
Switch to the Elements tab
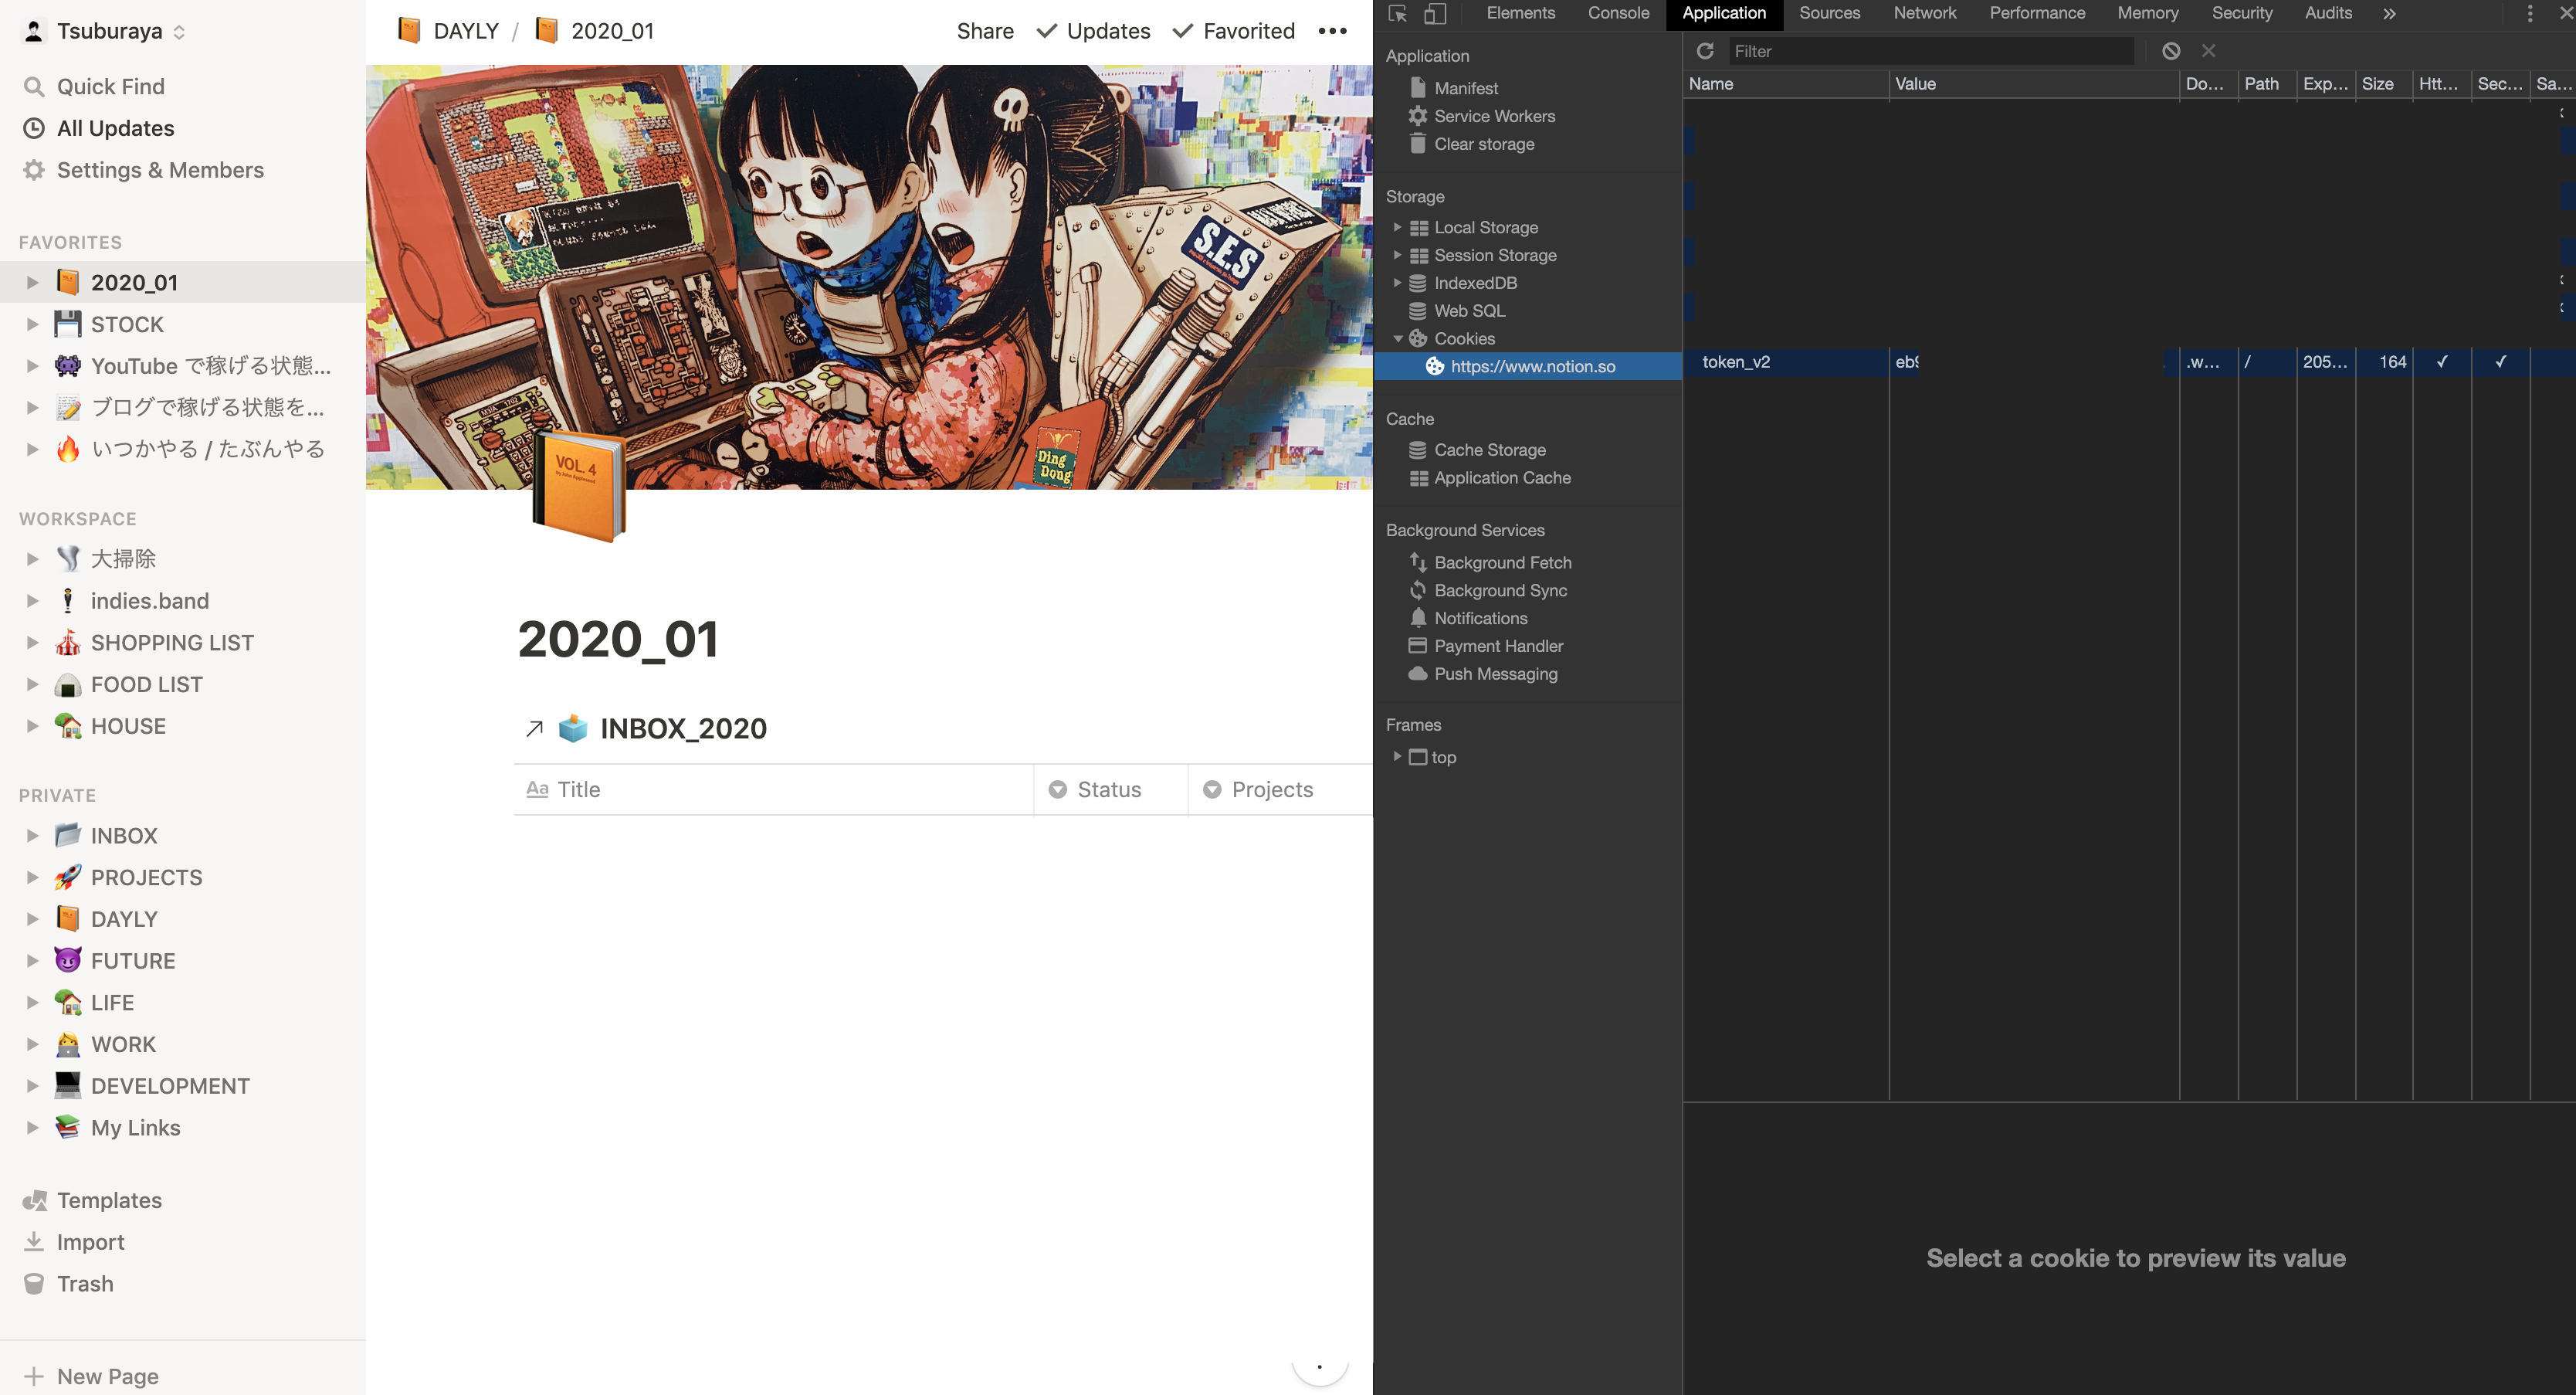point(1520,14)
